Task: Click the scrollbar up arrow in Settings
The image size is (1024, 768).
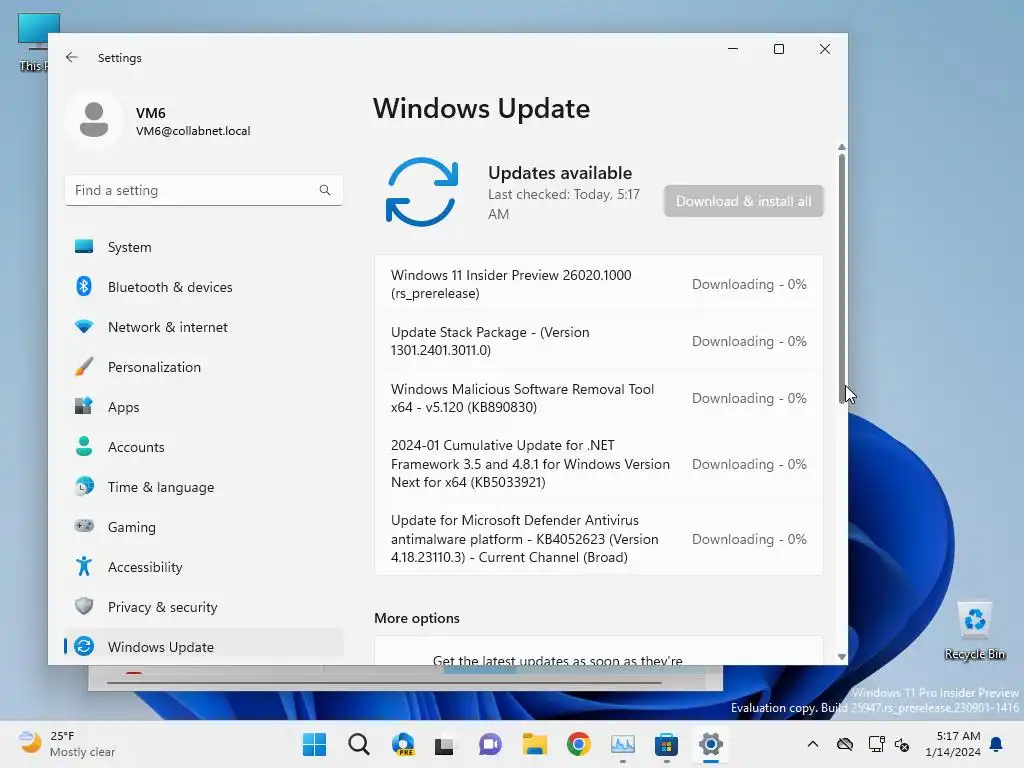Action: [842, 148]
